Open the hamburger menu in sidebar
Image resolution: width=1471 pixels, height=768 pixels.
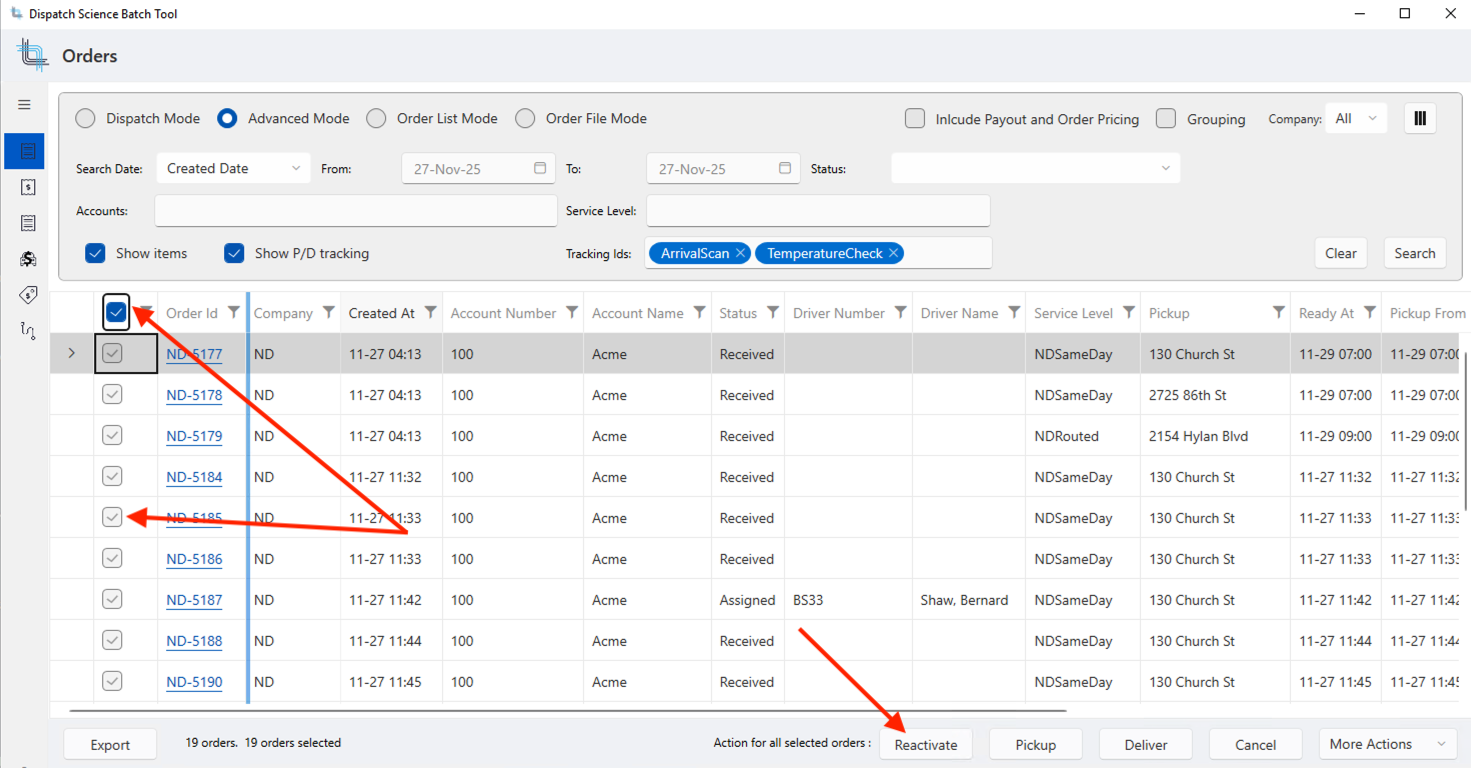(x=25, y=105)
